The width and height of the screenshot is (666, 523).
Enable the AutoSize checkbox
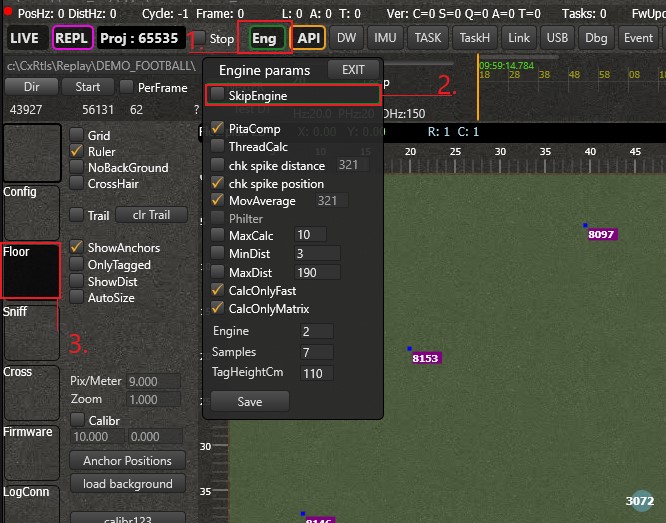pyautogui.click(x=76, y=297)
